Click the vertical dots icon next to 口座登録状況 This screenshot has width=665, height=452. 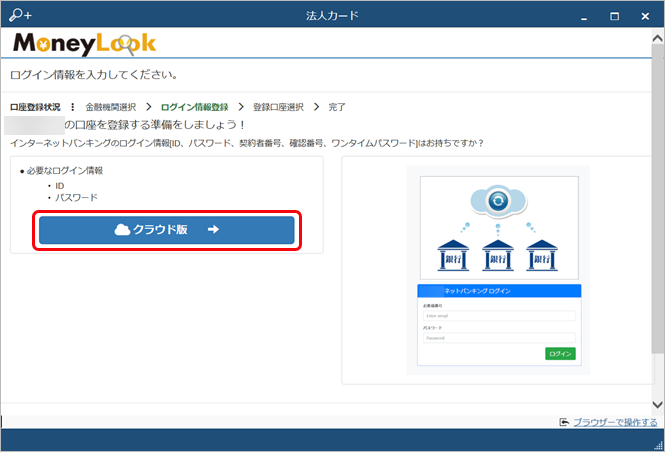click(x=73, y=107)
